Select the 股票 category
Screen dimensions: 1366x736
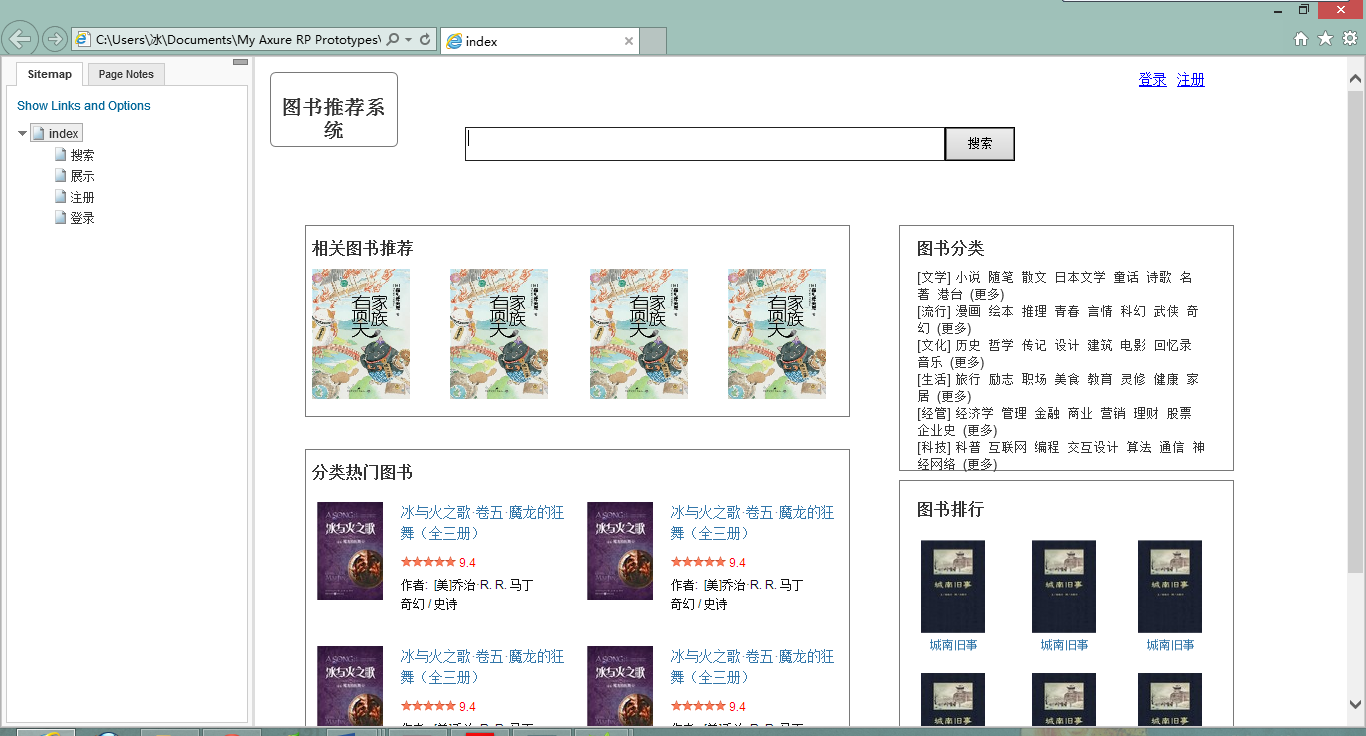tap(1179, 414)
